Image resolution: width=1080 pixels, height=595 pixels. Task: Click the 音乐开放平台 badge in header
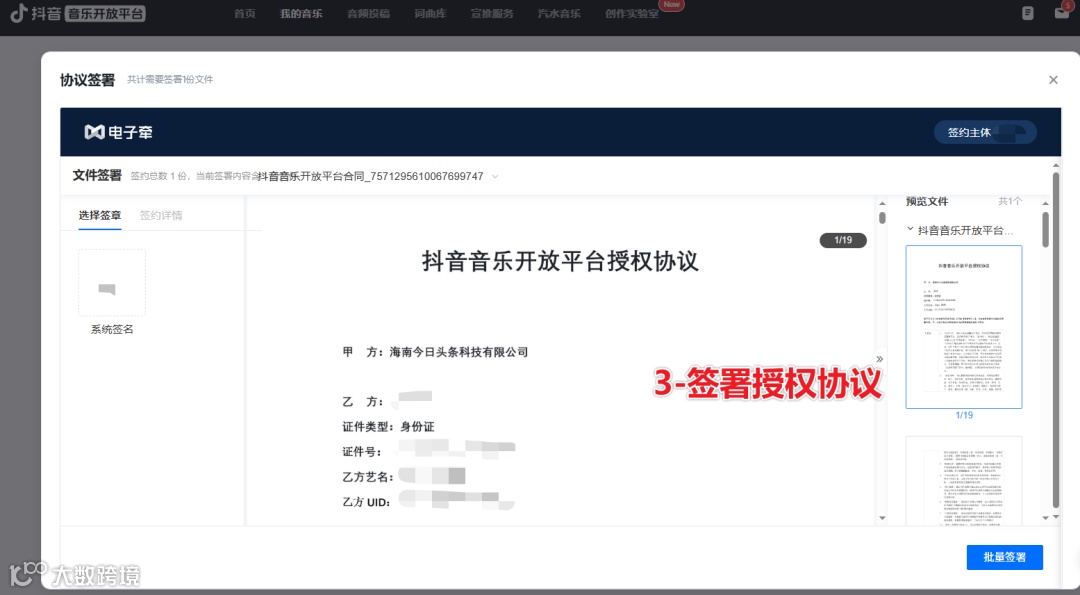tap(105, 13)
